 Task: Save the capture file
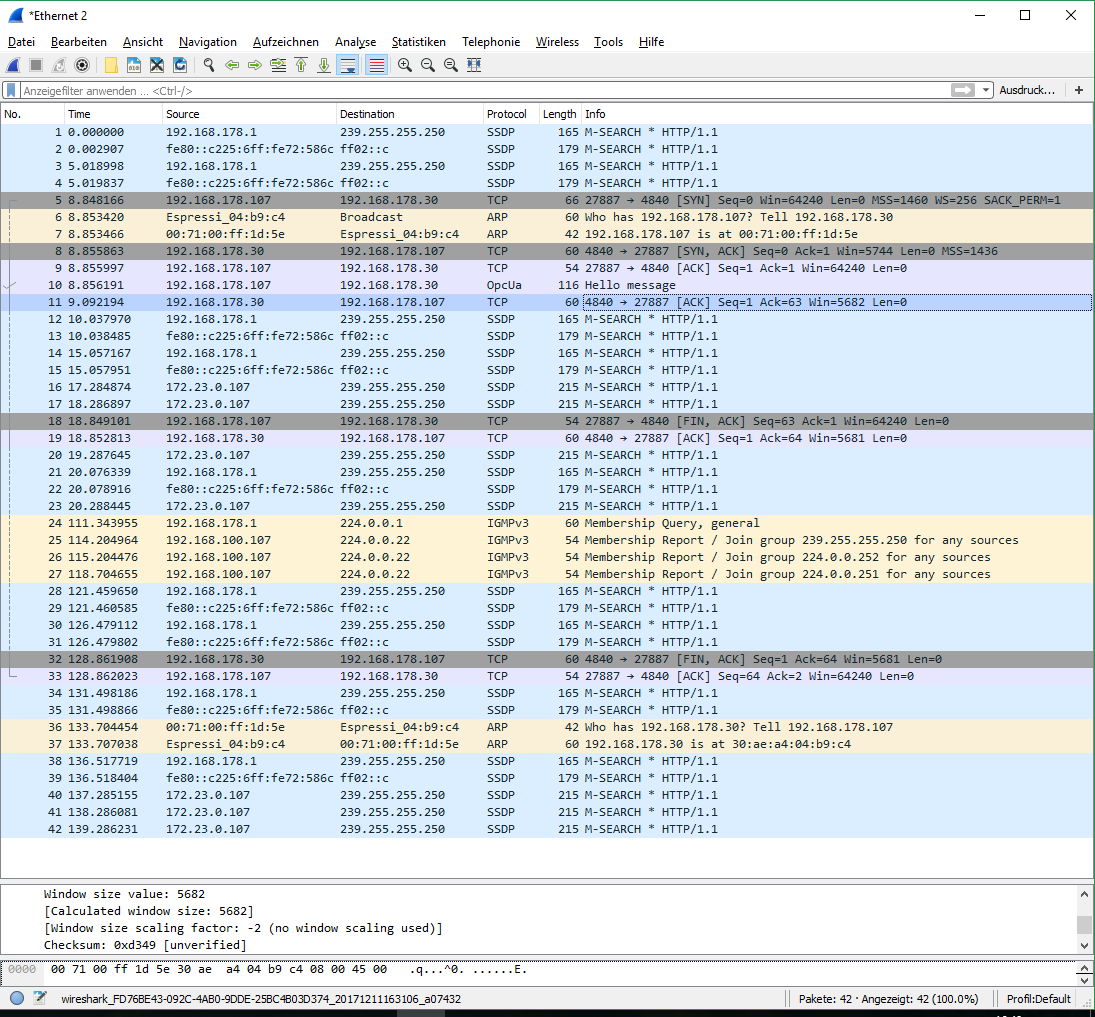point(133,65)
